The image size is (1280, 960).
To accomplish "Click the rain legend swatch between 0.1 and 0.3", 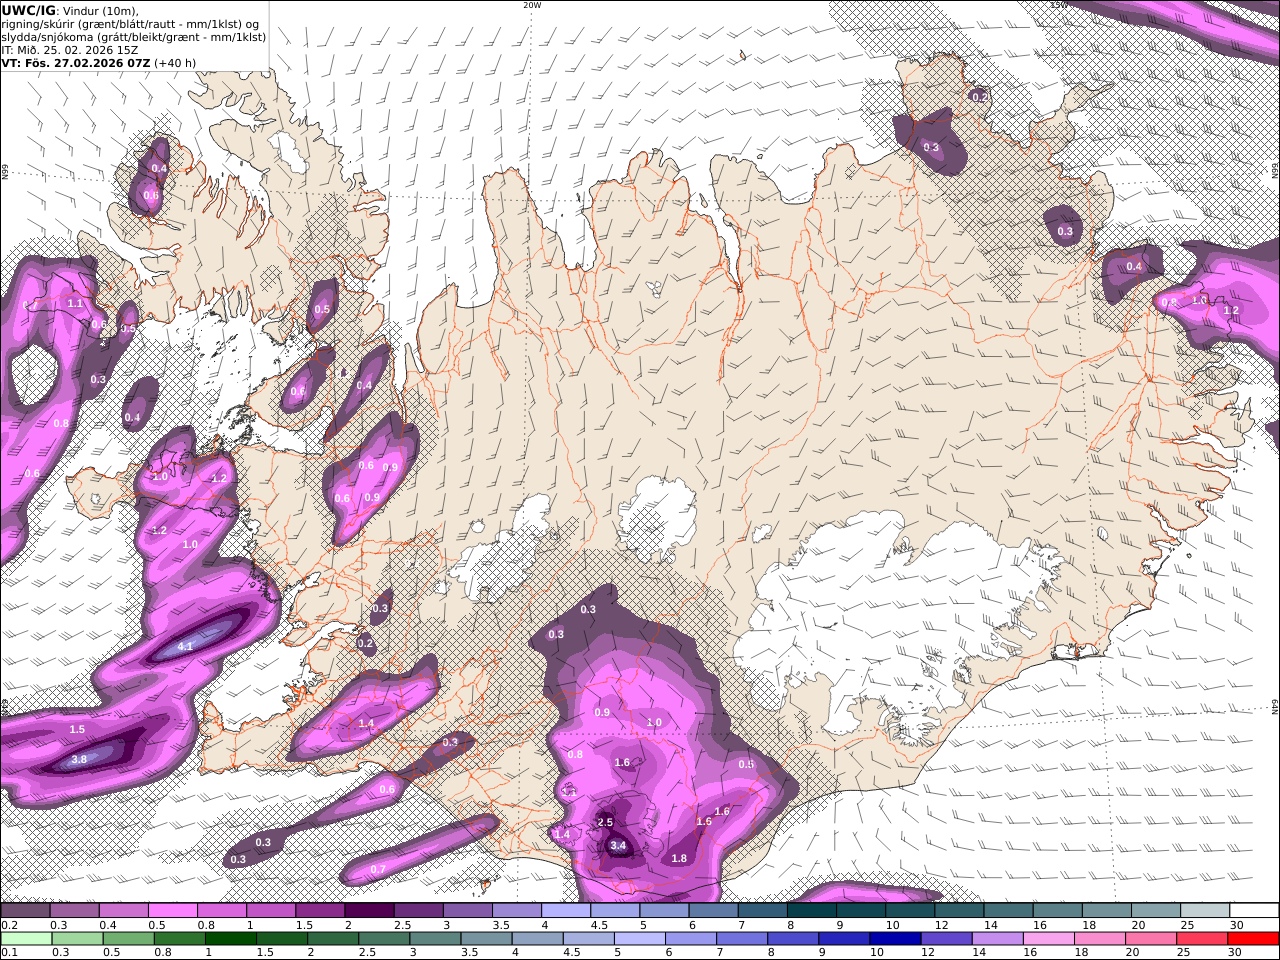I will (26, 938).
